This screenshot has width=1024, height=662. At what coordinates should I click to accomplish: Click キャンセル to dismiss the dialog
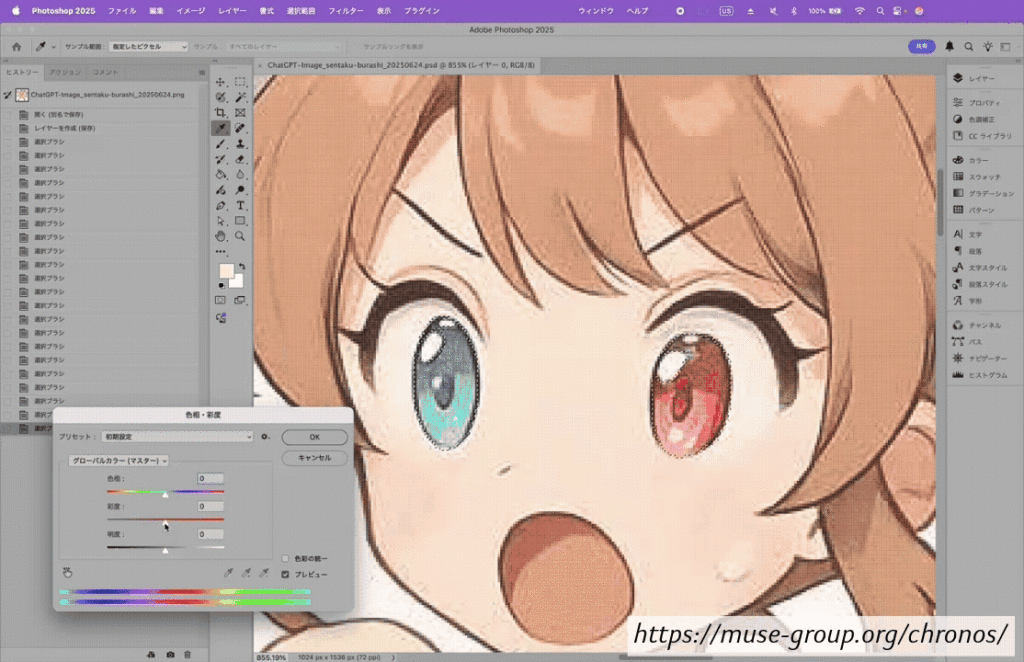click(x=314, y=458)
